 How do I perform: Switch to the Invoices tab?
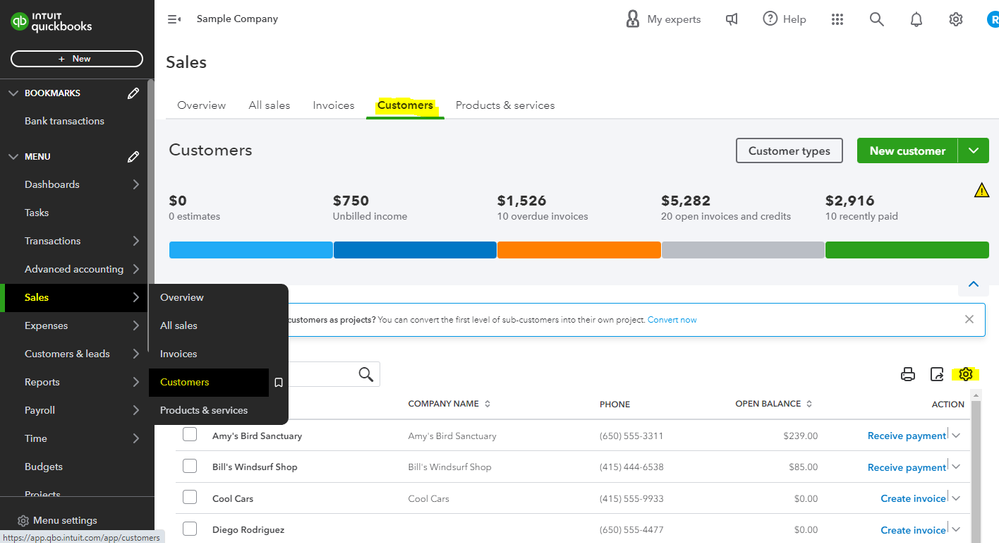(x=333, y=105)
